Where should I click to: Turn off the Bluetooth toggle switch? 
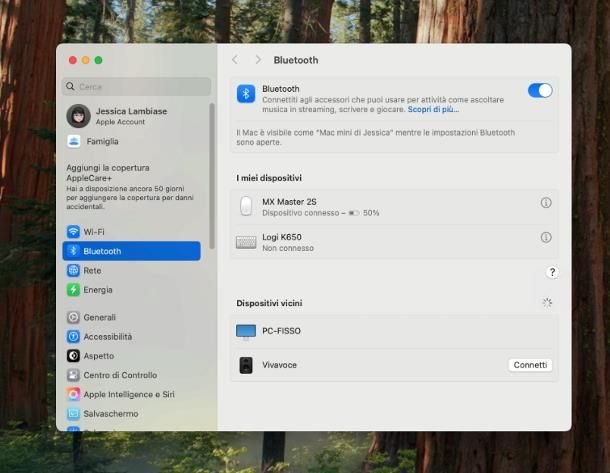[539, 91]
